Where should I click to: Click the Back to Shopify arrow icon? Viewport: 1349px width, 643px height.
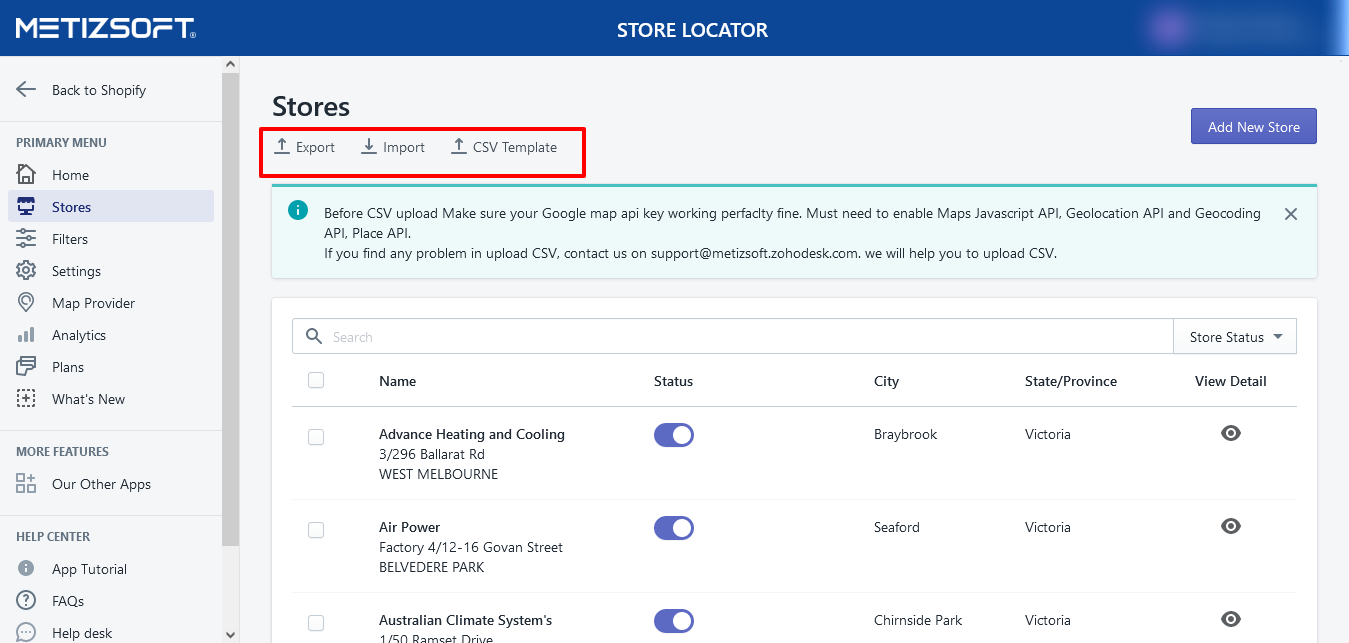click(x=26, y=89)
